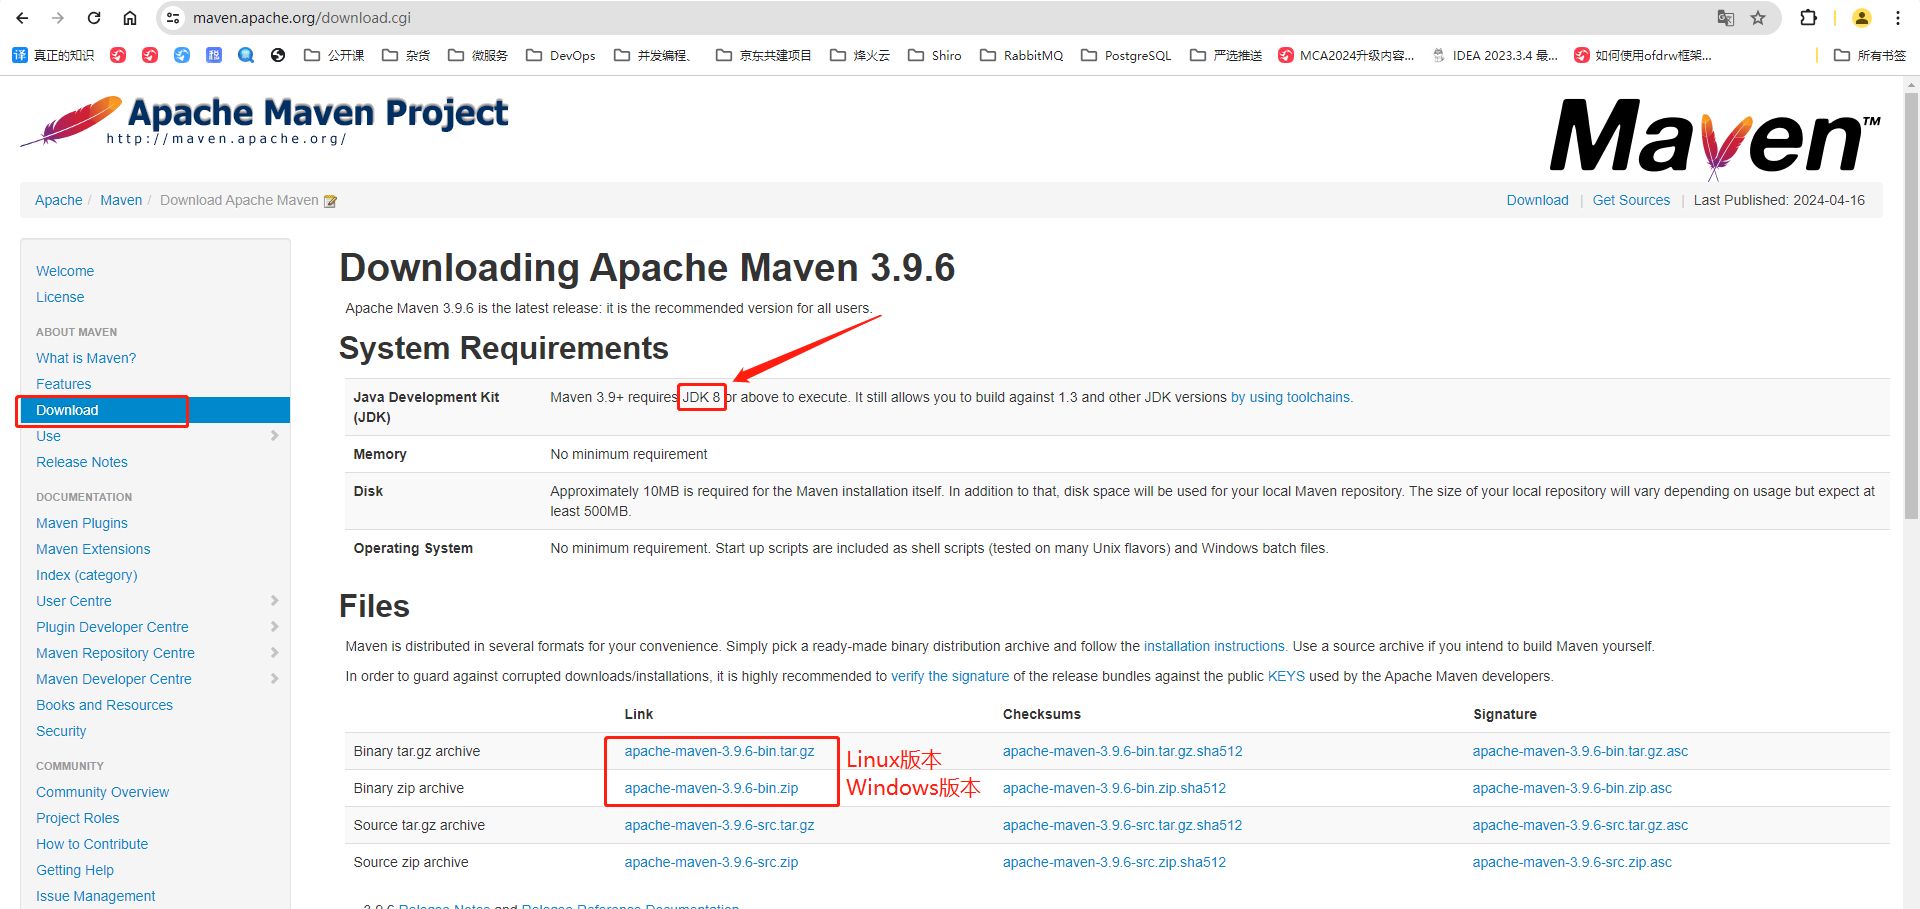Viewport: 1920px width, 909px height.
Task: Expand the Use sidebar section
Action: pos(276,436)
